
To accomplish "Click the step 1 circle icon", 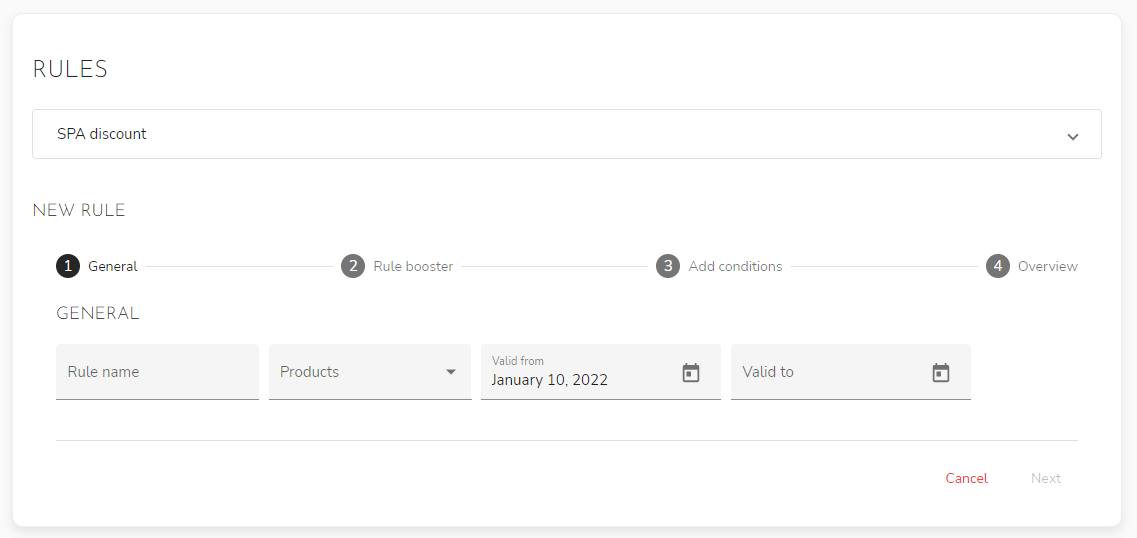I will [68, 266].
